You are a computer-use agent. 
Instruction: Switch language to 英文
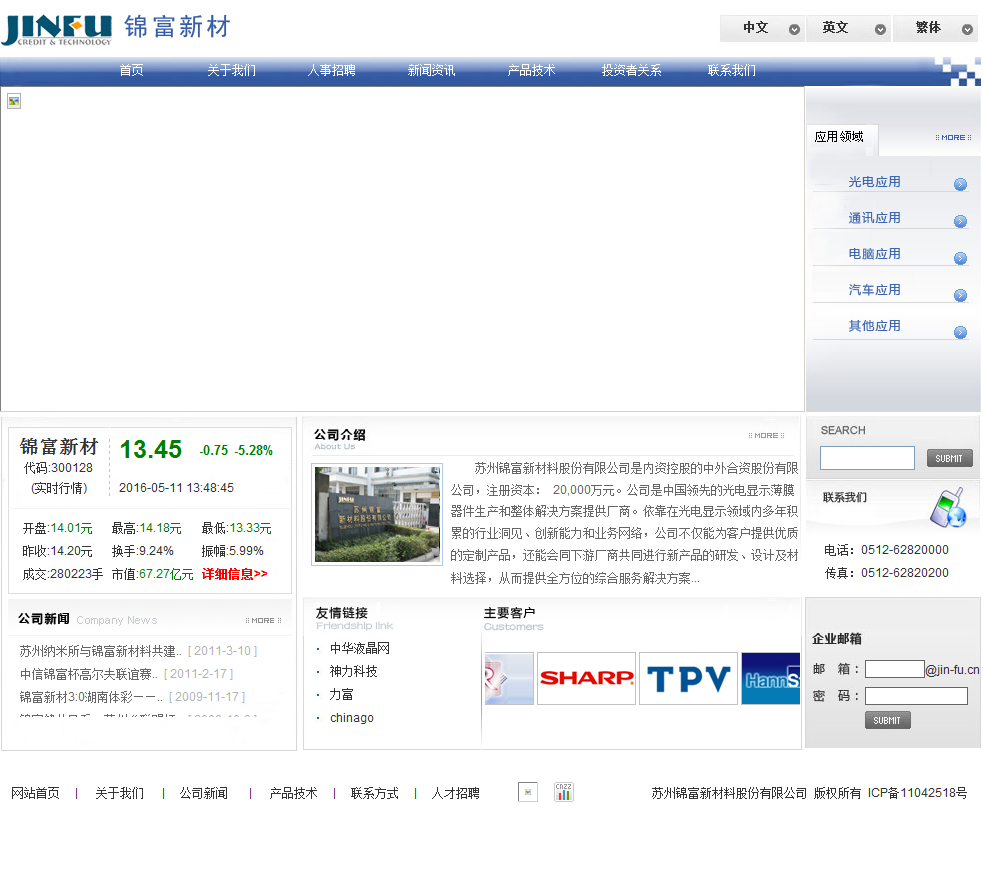[x=848, y=28]
